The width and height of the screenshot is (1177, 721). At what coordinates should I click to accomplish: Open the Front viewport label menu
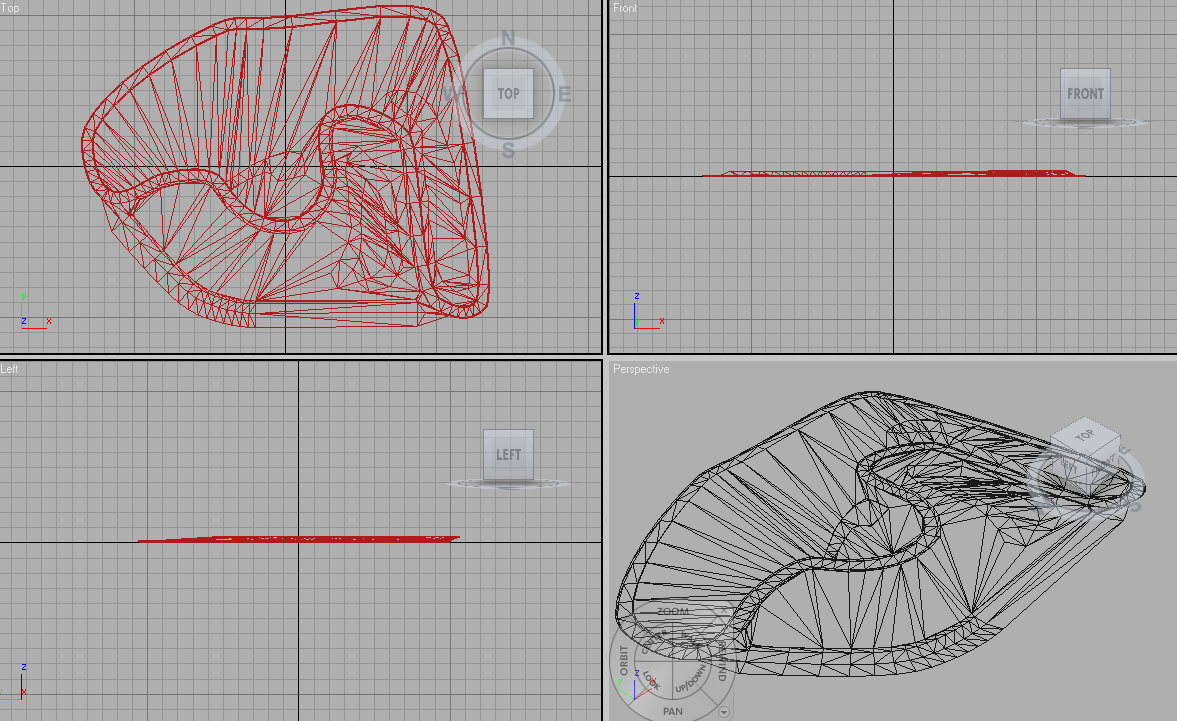[x=625, y=8]
